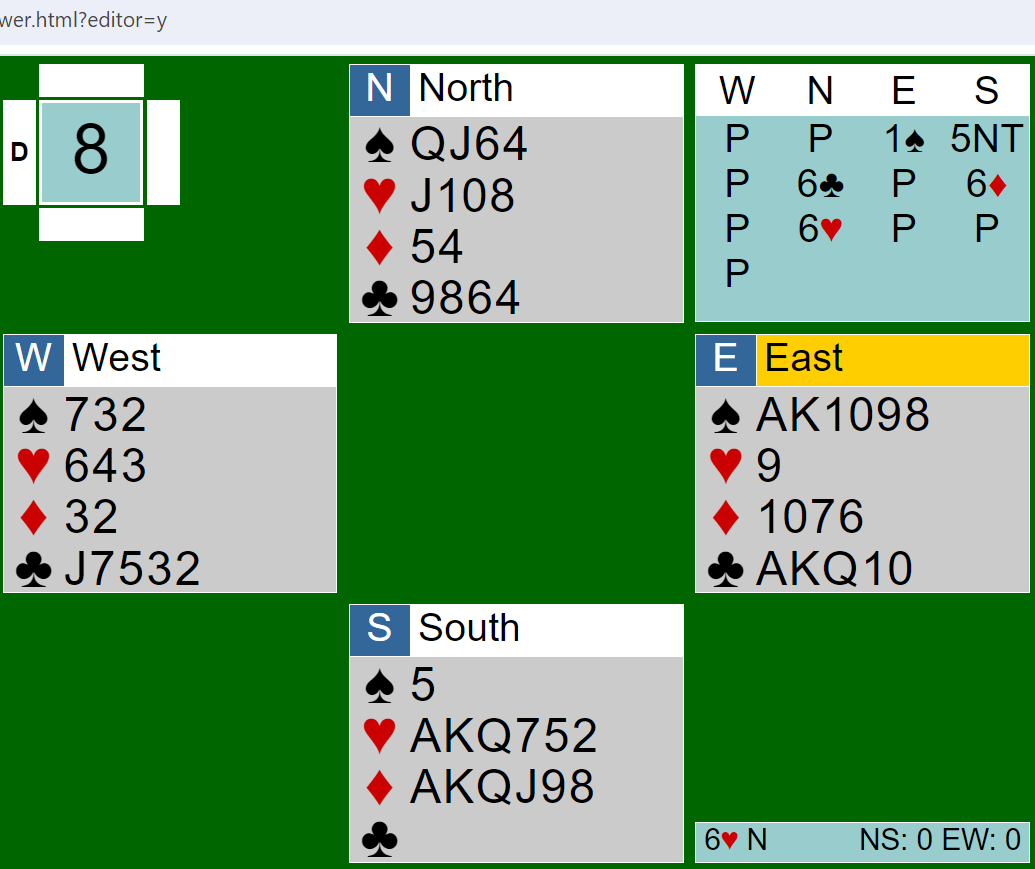Select East's 1 spade opening bid

903,141
